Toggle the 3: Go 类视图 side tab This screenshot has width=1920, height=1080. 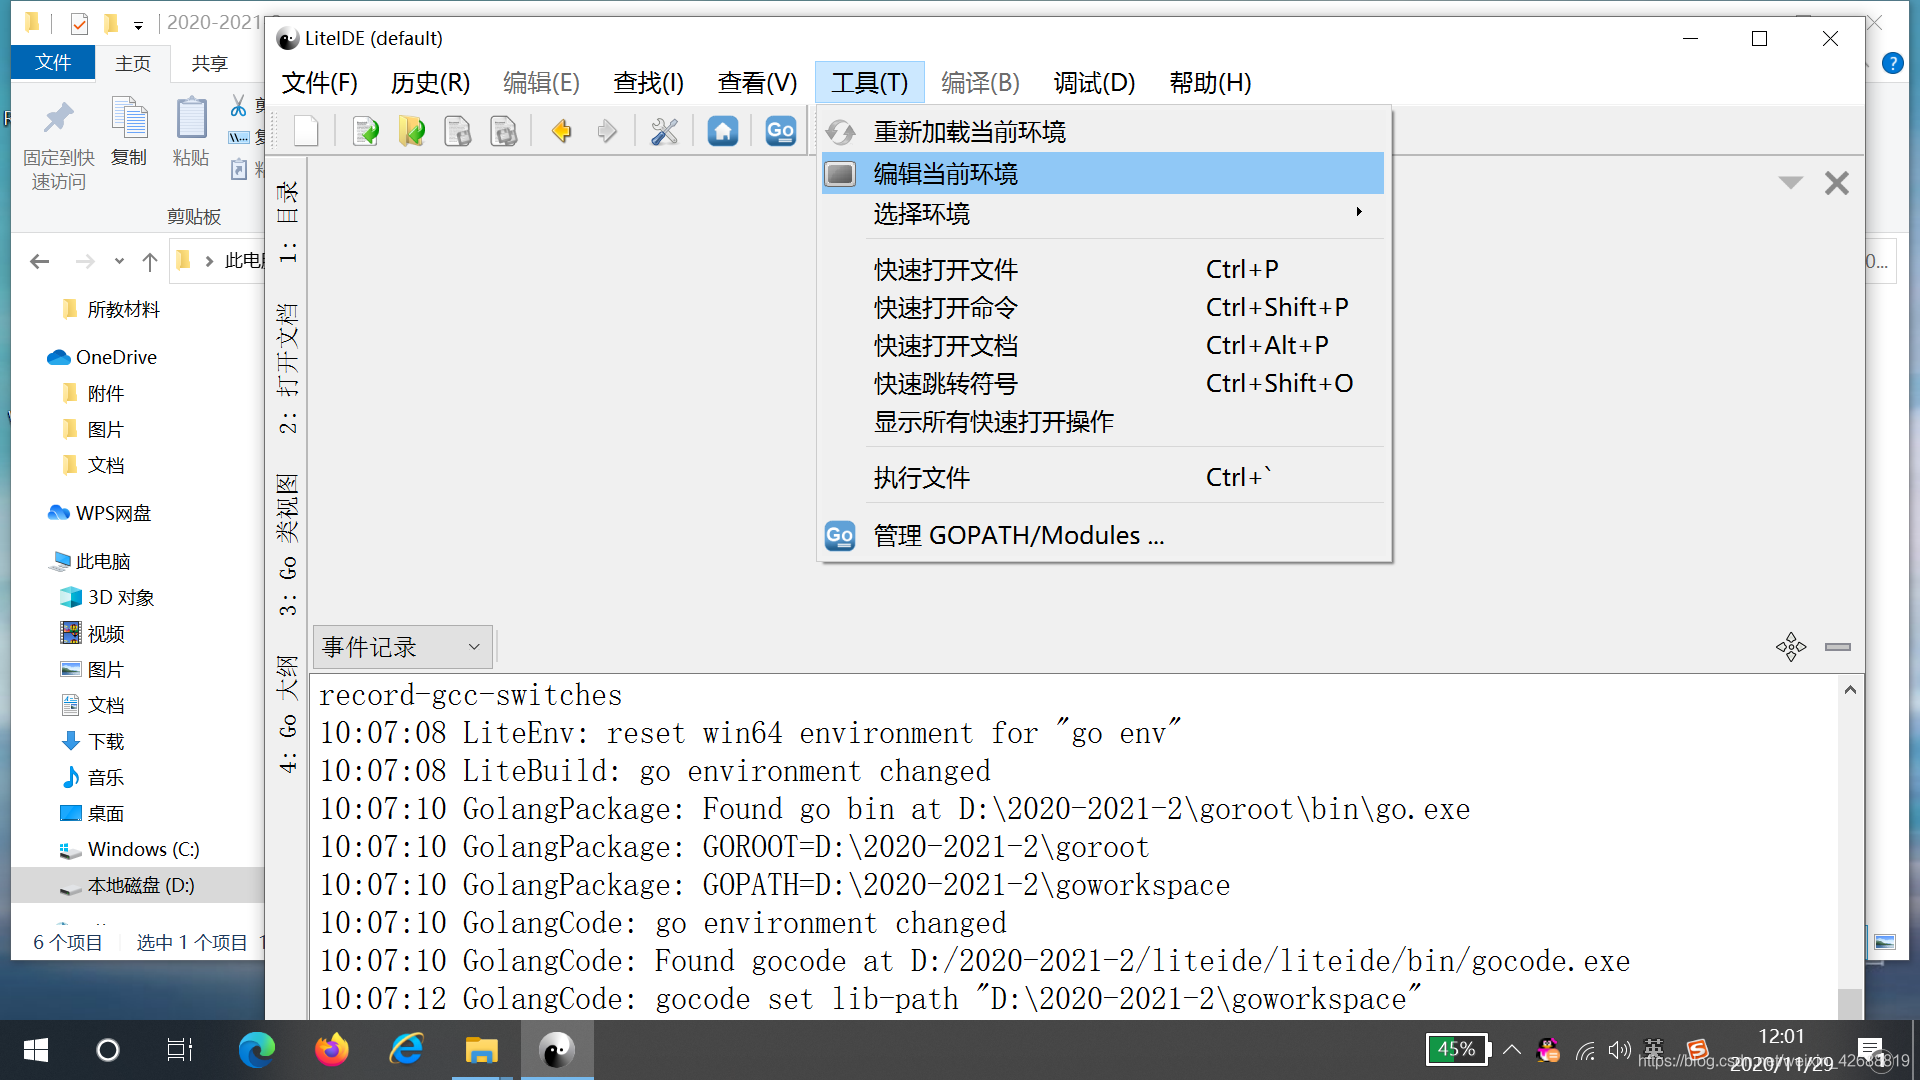(x=288, y=543)
